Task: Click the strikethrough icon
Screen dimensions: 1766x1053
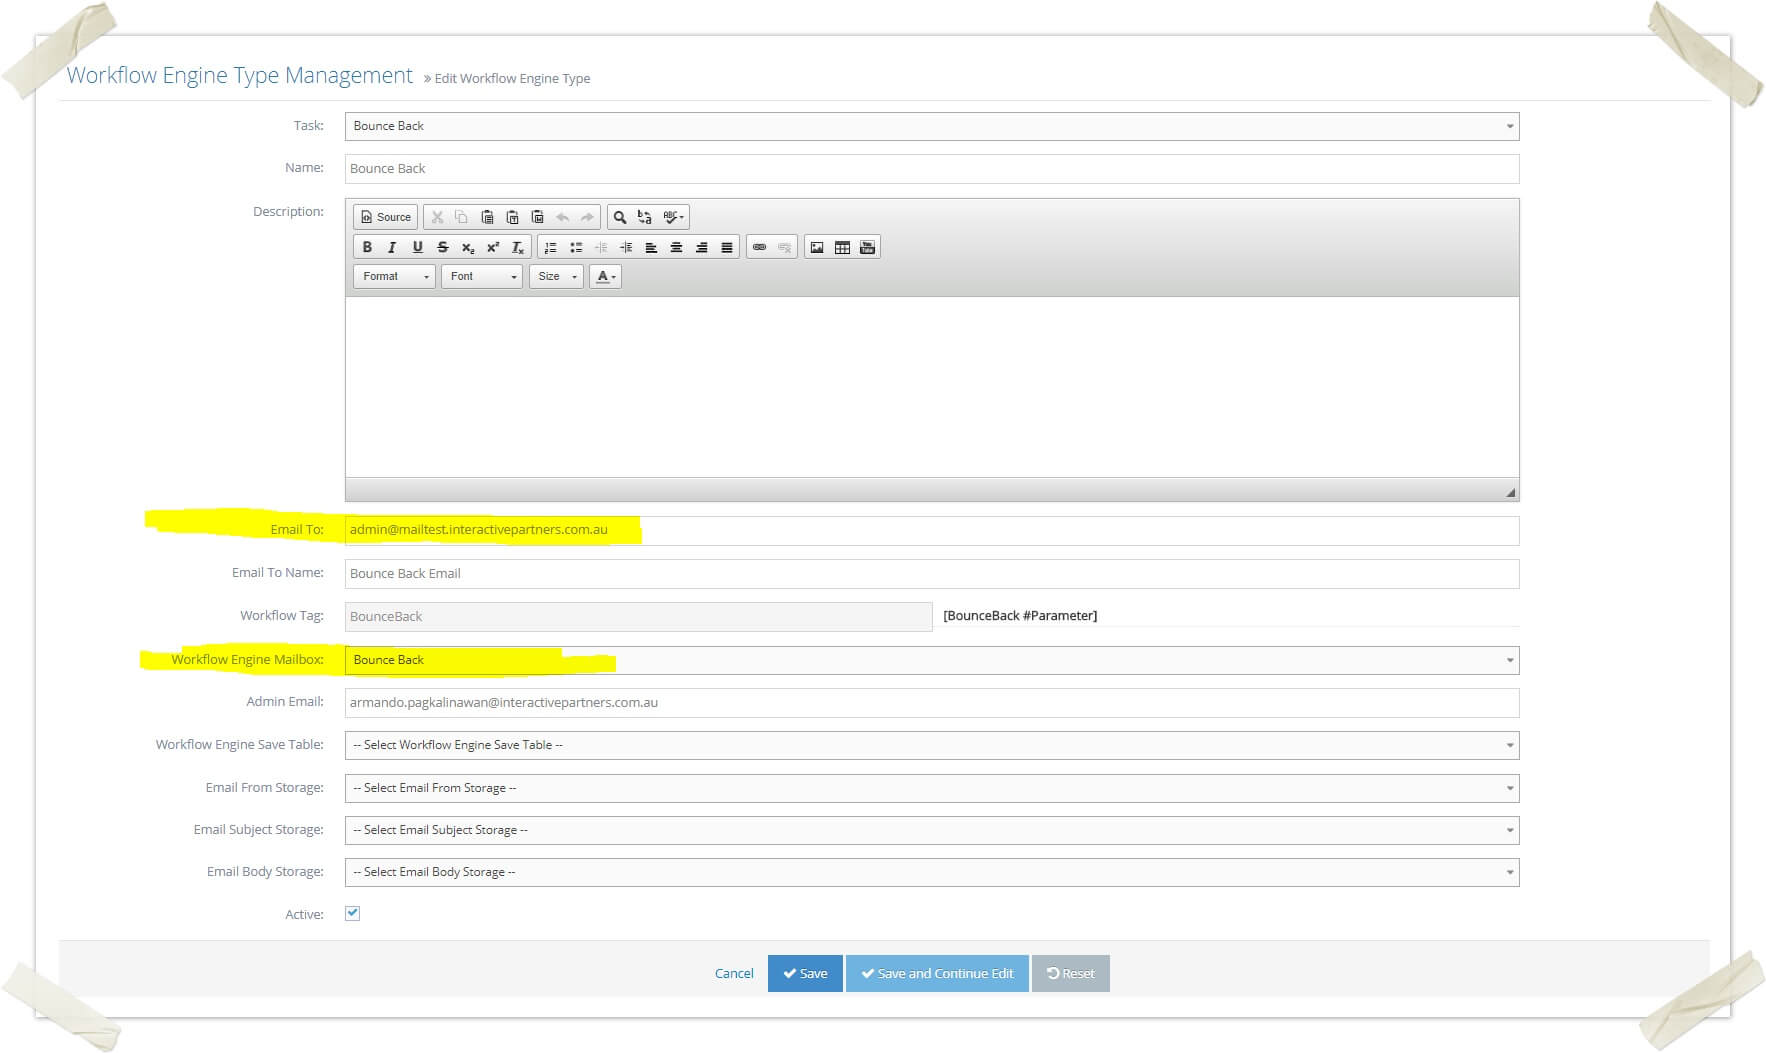Action: [442, 247]
